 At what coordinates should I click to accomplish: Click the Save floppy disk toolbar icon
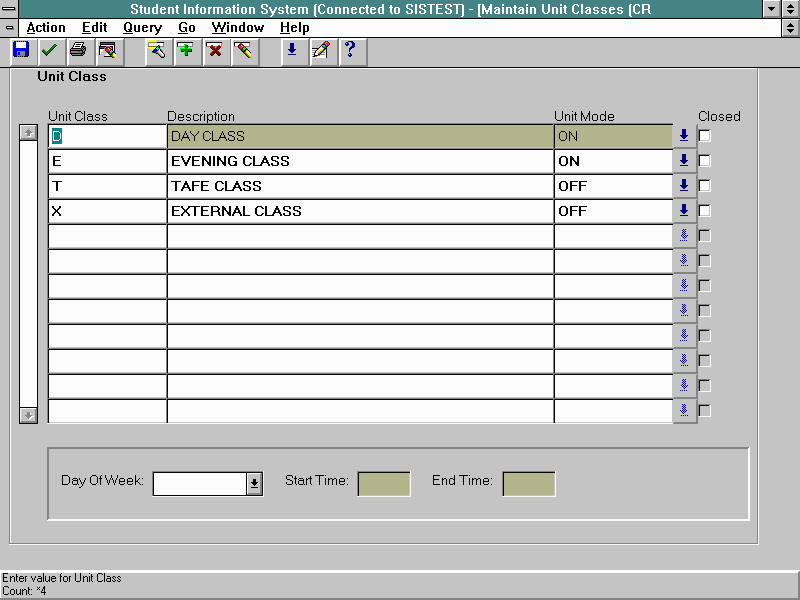[x=20, y=51]
